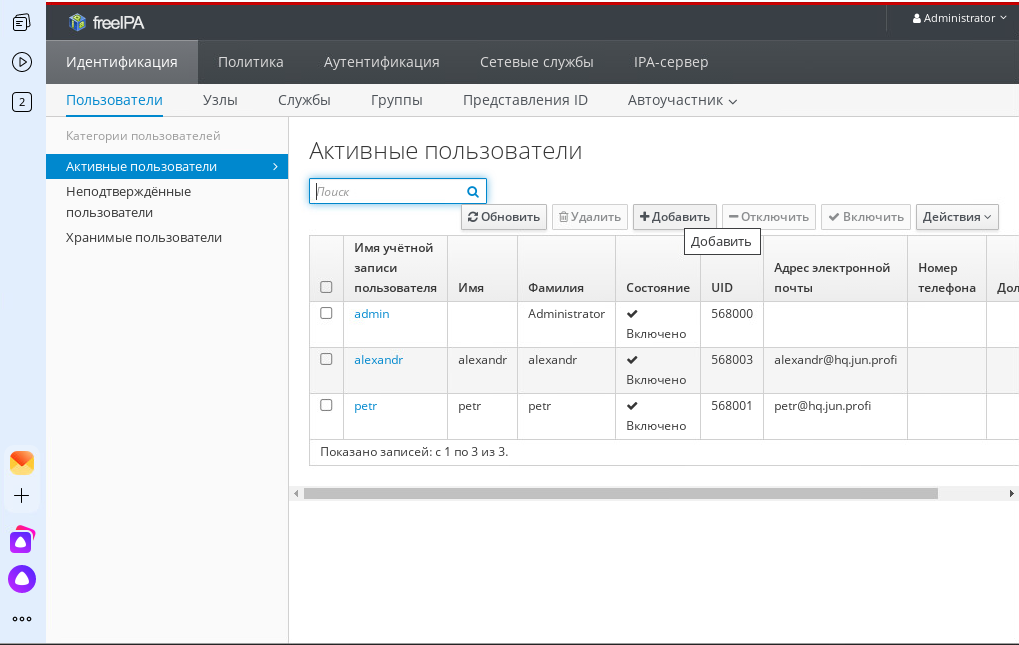1019x645 pixels.
Task: Click the search magnifier icon
Action: pos(473,191)
